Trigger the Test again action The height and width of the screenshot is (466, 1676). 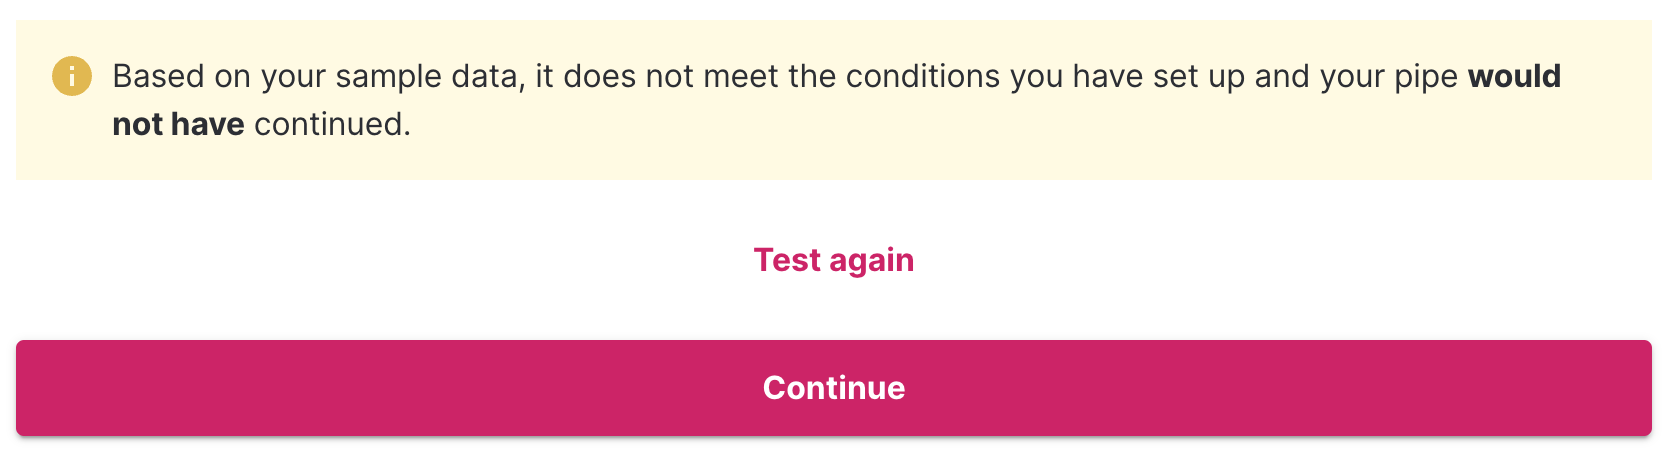click(833, 260)
